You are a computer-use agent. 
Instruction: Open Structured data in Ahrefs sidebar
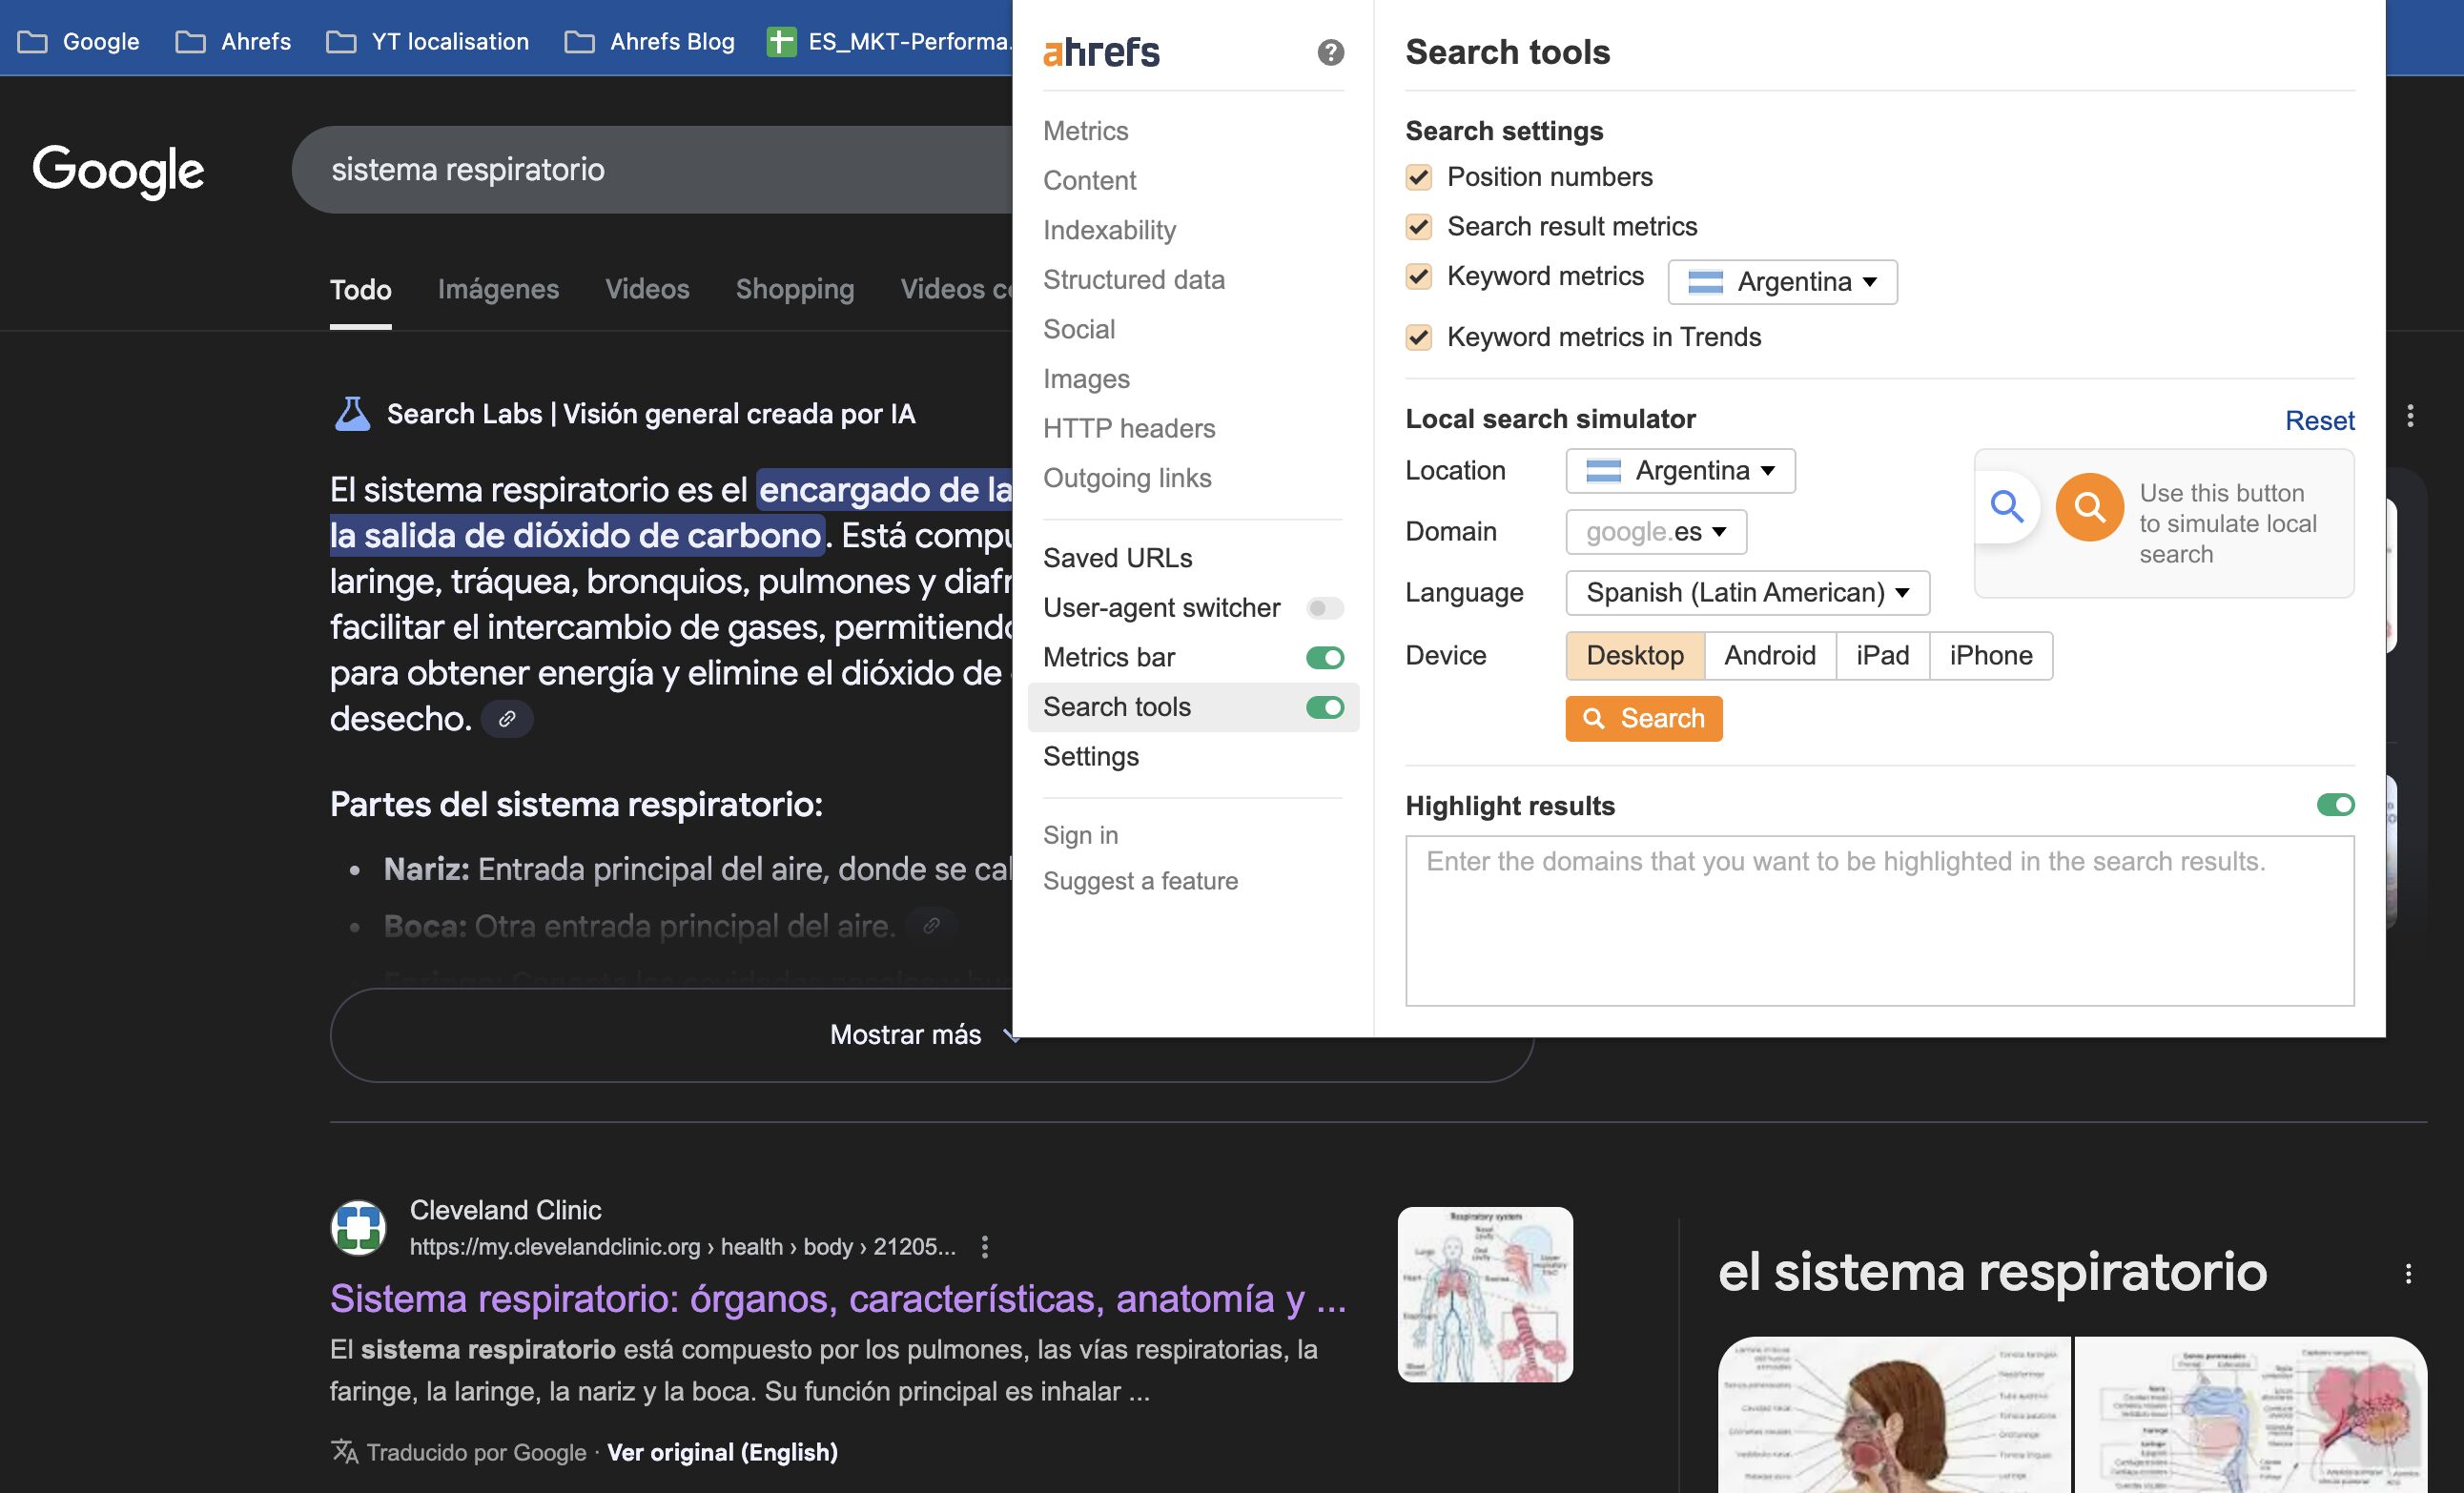[x=1133, y=280]
